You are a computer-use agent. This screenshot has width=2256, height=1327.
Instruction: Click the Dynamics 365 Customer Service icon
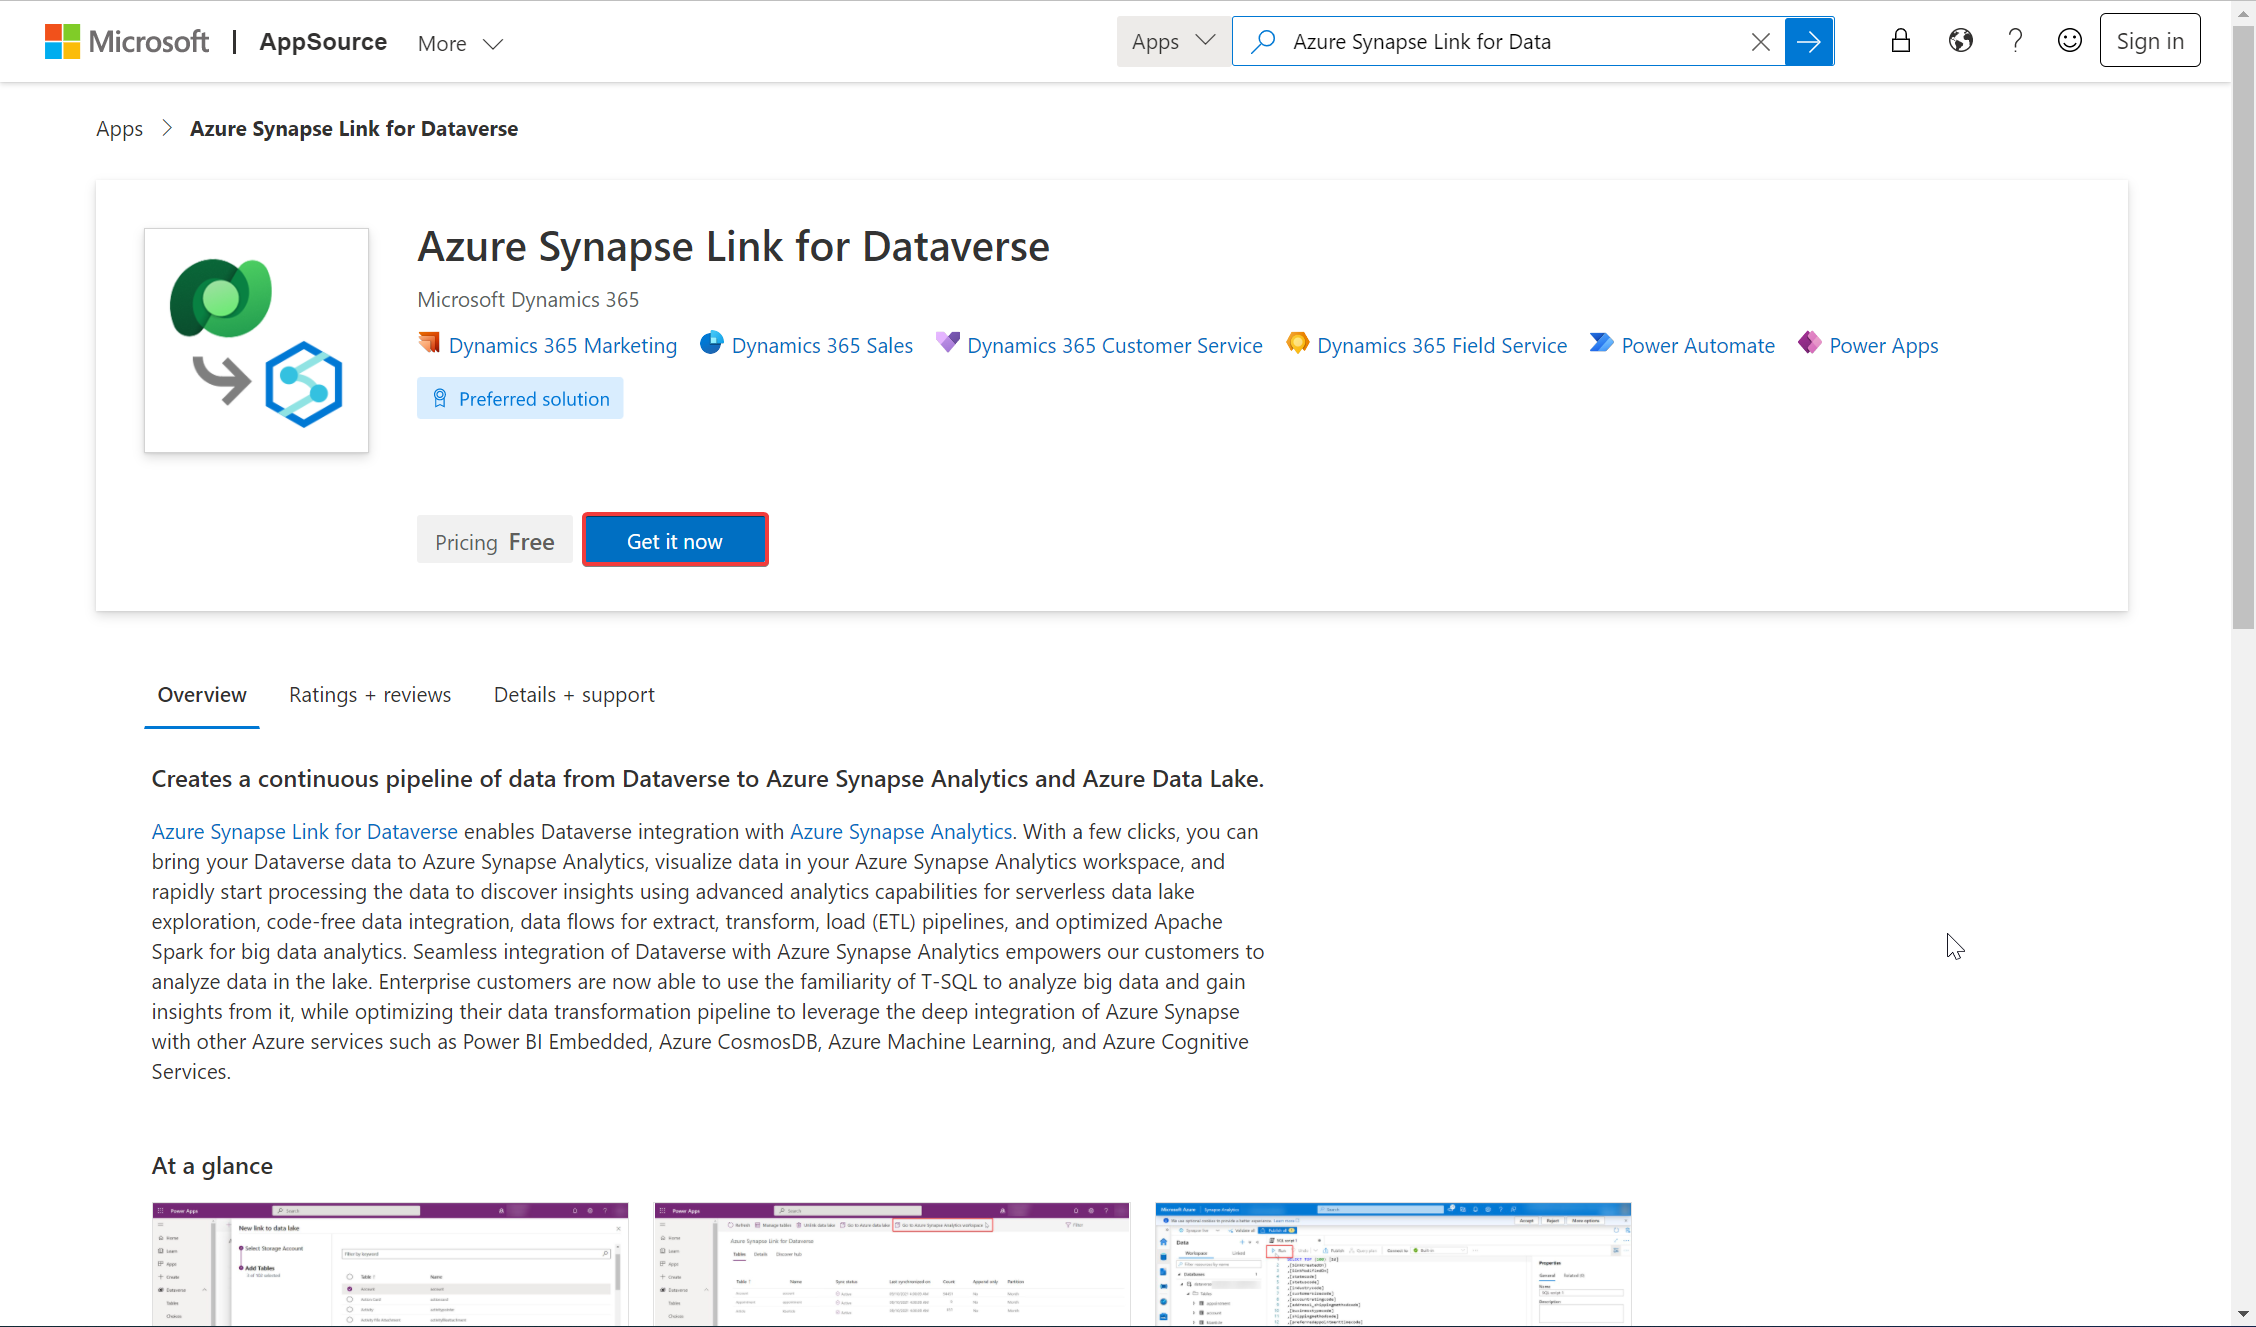pos(949,343)
